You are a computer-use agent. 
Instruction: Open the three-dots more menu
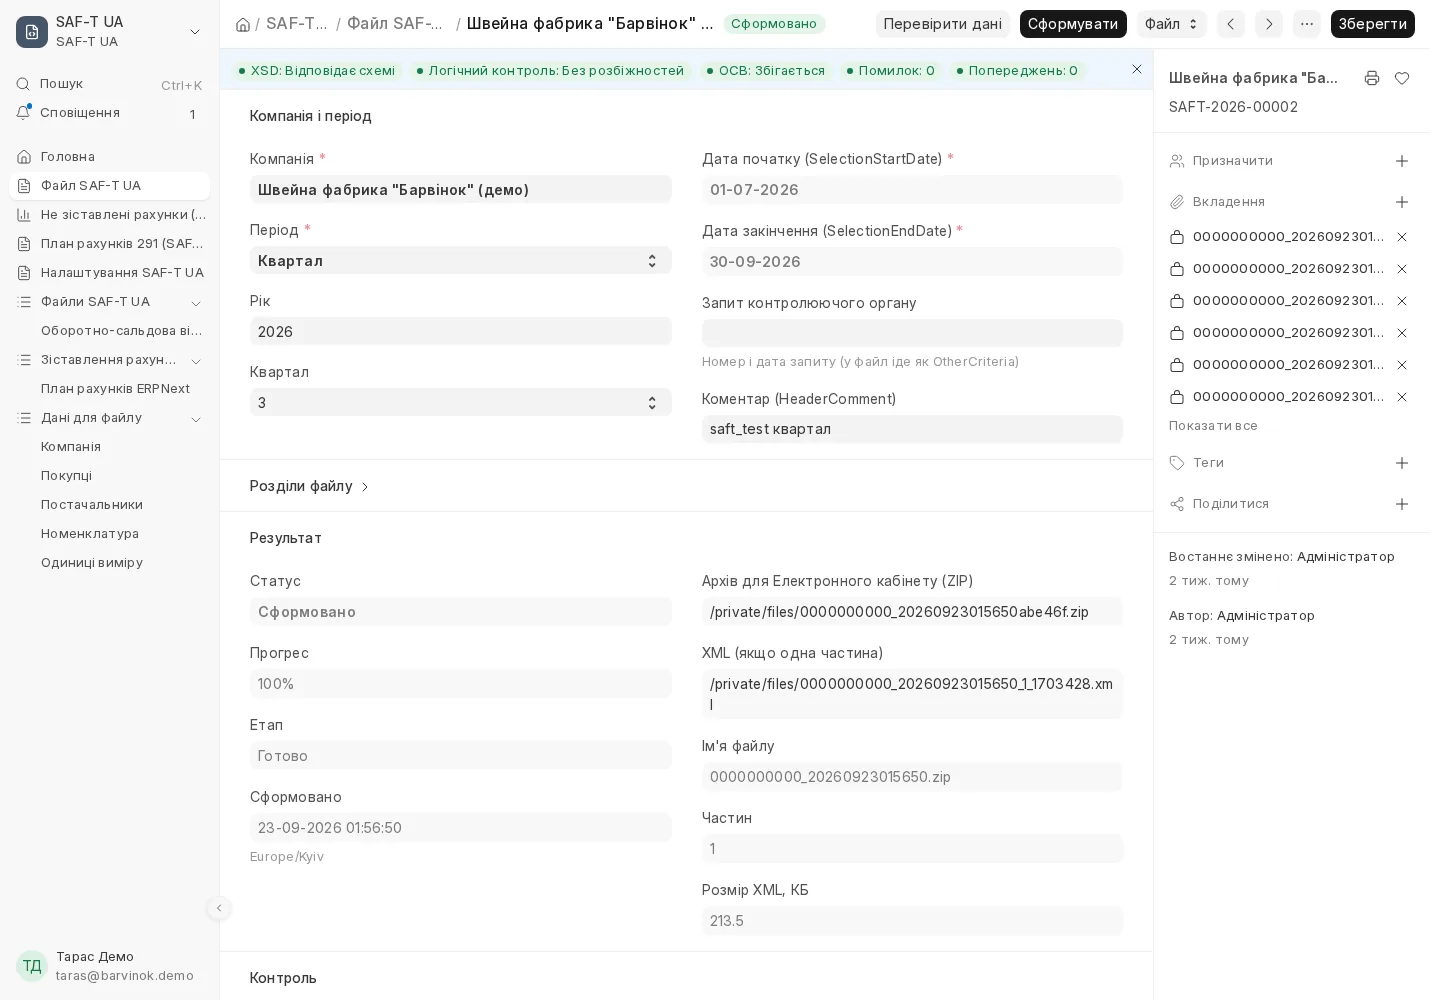pyautogui.click(x=1307, y=24)
